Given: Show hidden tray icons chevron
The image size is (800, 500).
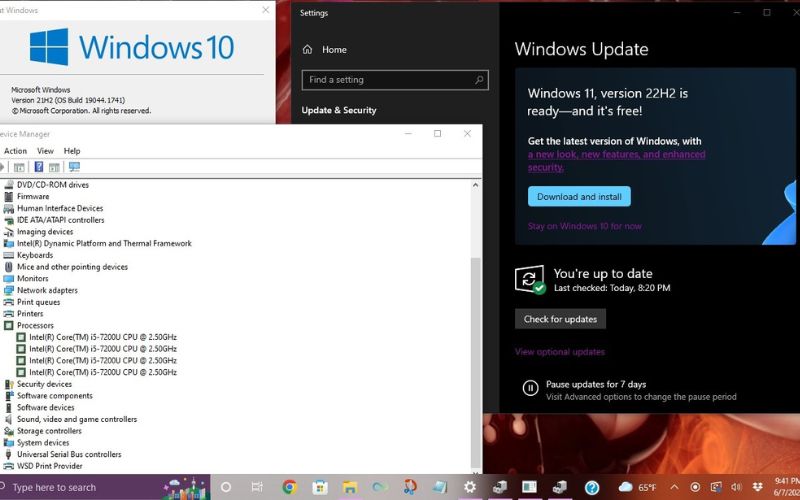Looking at the screenshot, I should [x=674, y=487].
